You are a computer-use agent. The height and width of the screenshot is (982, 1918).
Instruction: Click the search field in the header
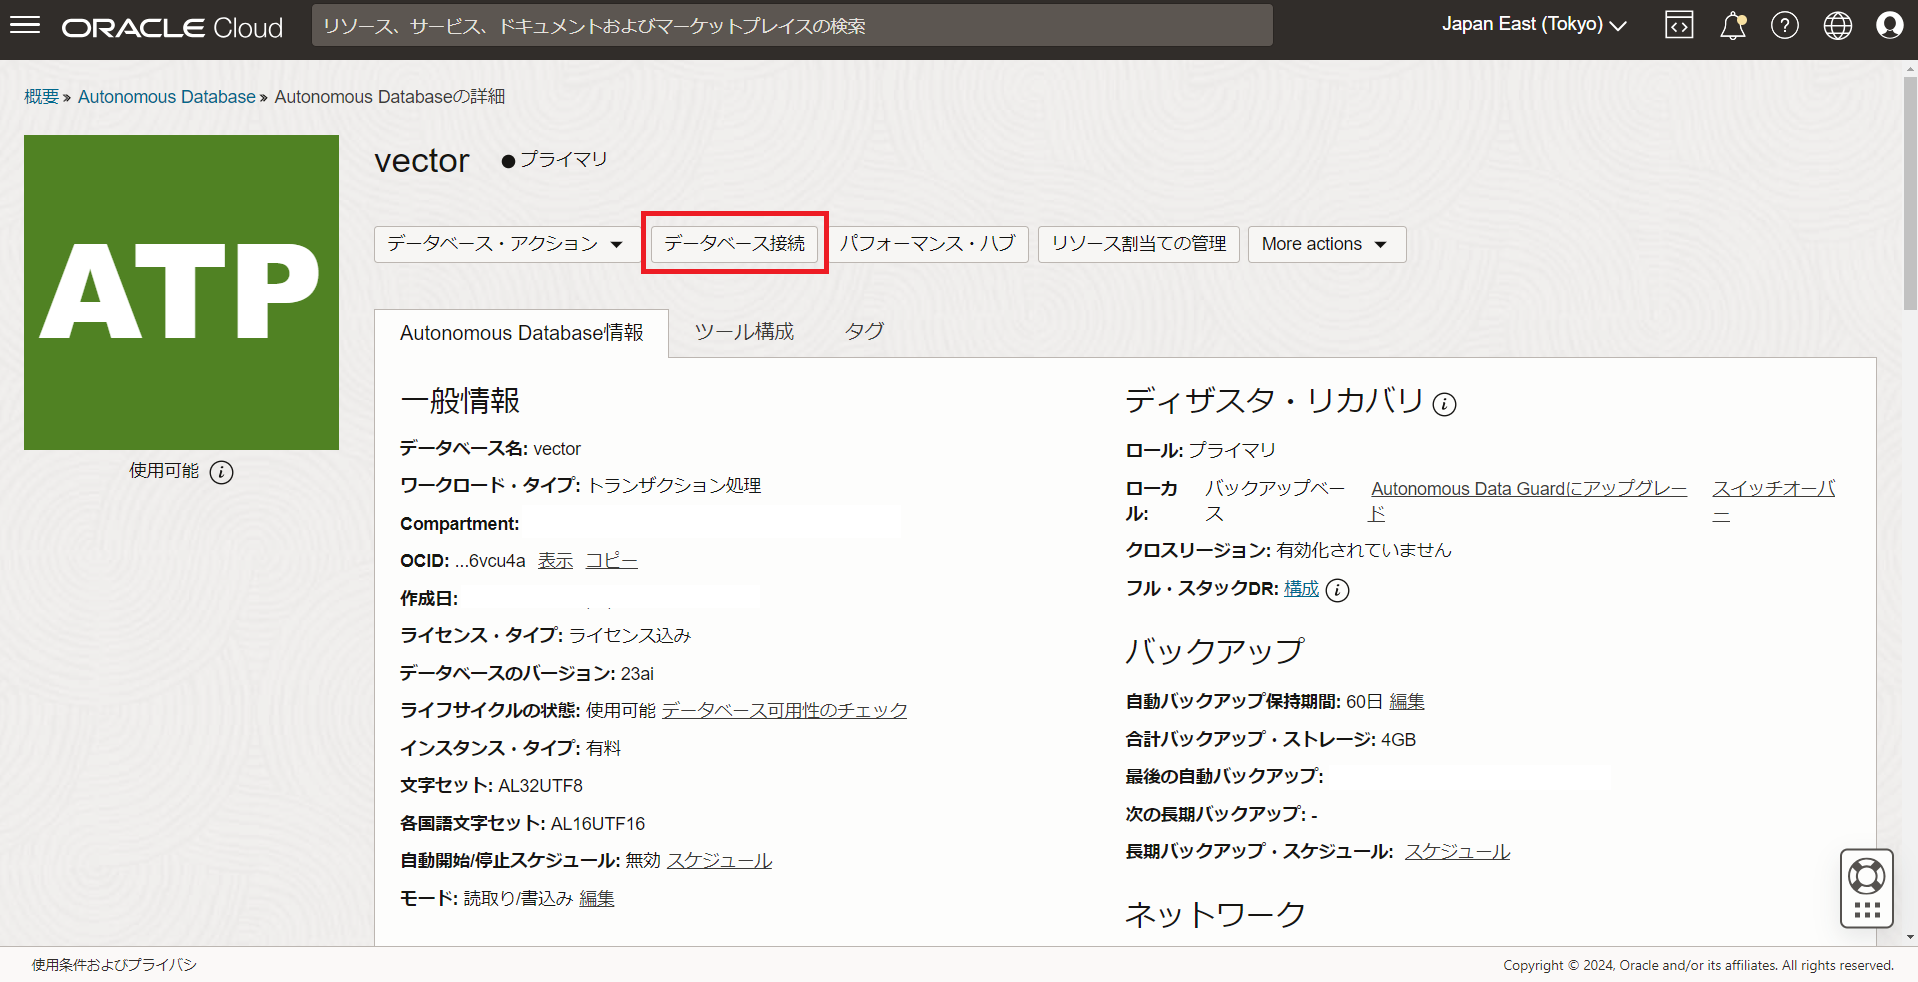791,25
